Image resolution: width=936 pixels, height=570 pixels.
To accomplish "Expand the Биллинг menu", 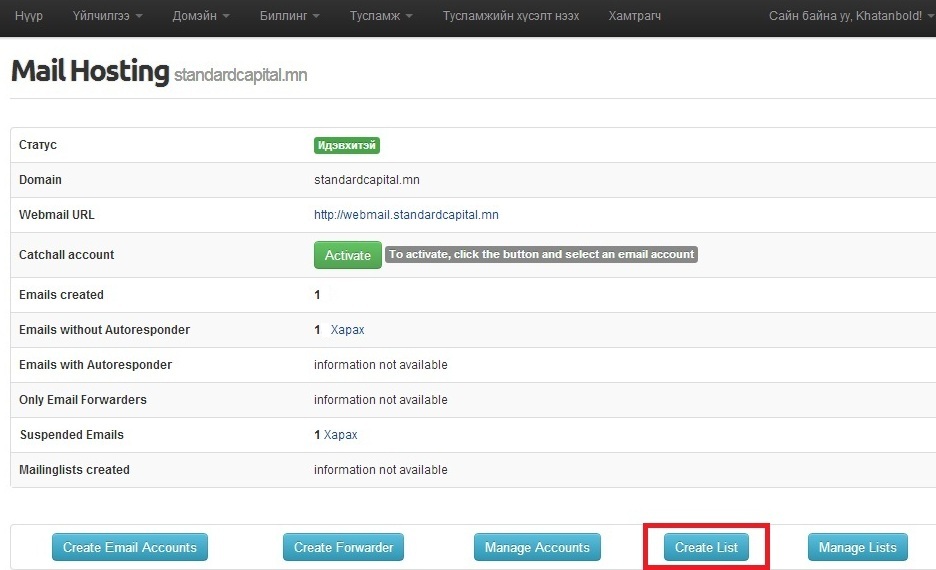I will pos(289,16).
